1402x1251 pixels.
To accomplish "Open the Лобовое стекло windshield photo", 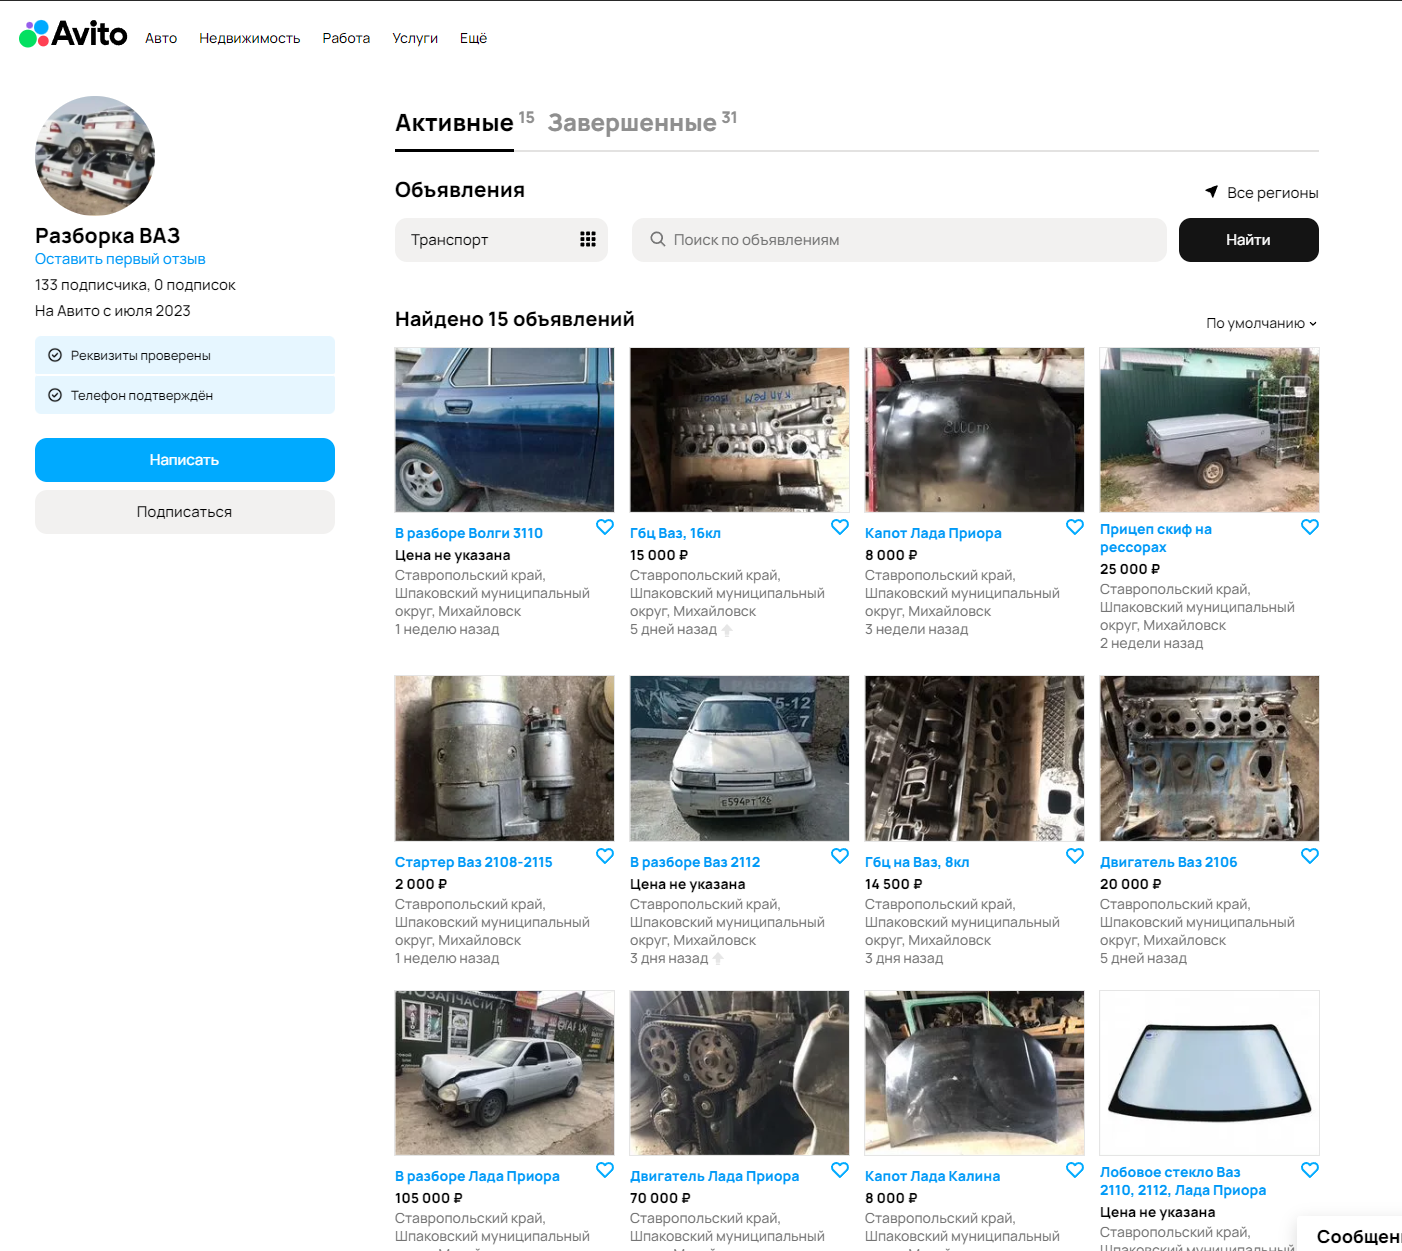I will tap(1210, 1073).
